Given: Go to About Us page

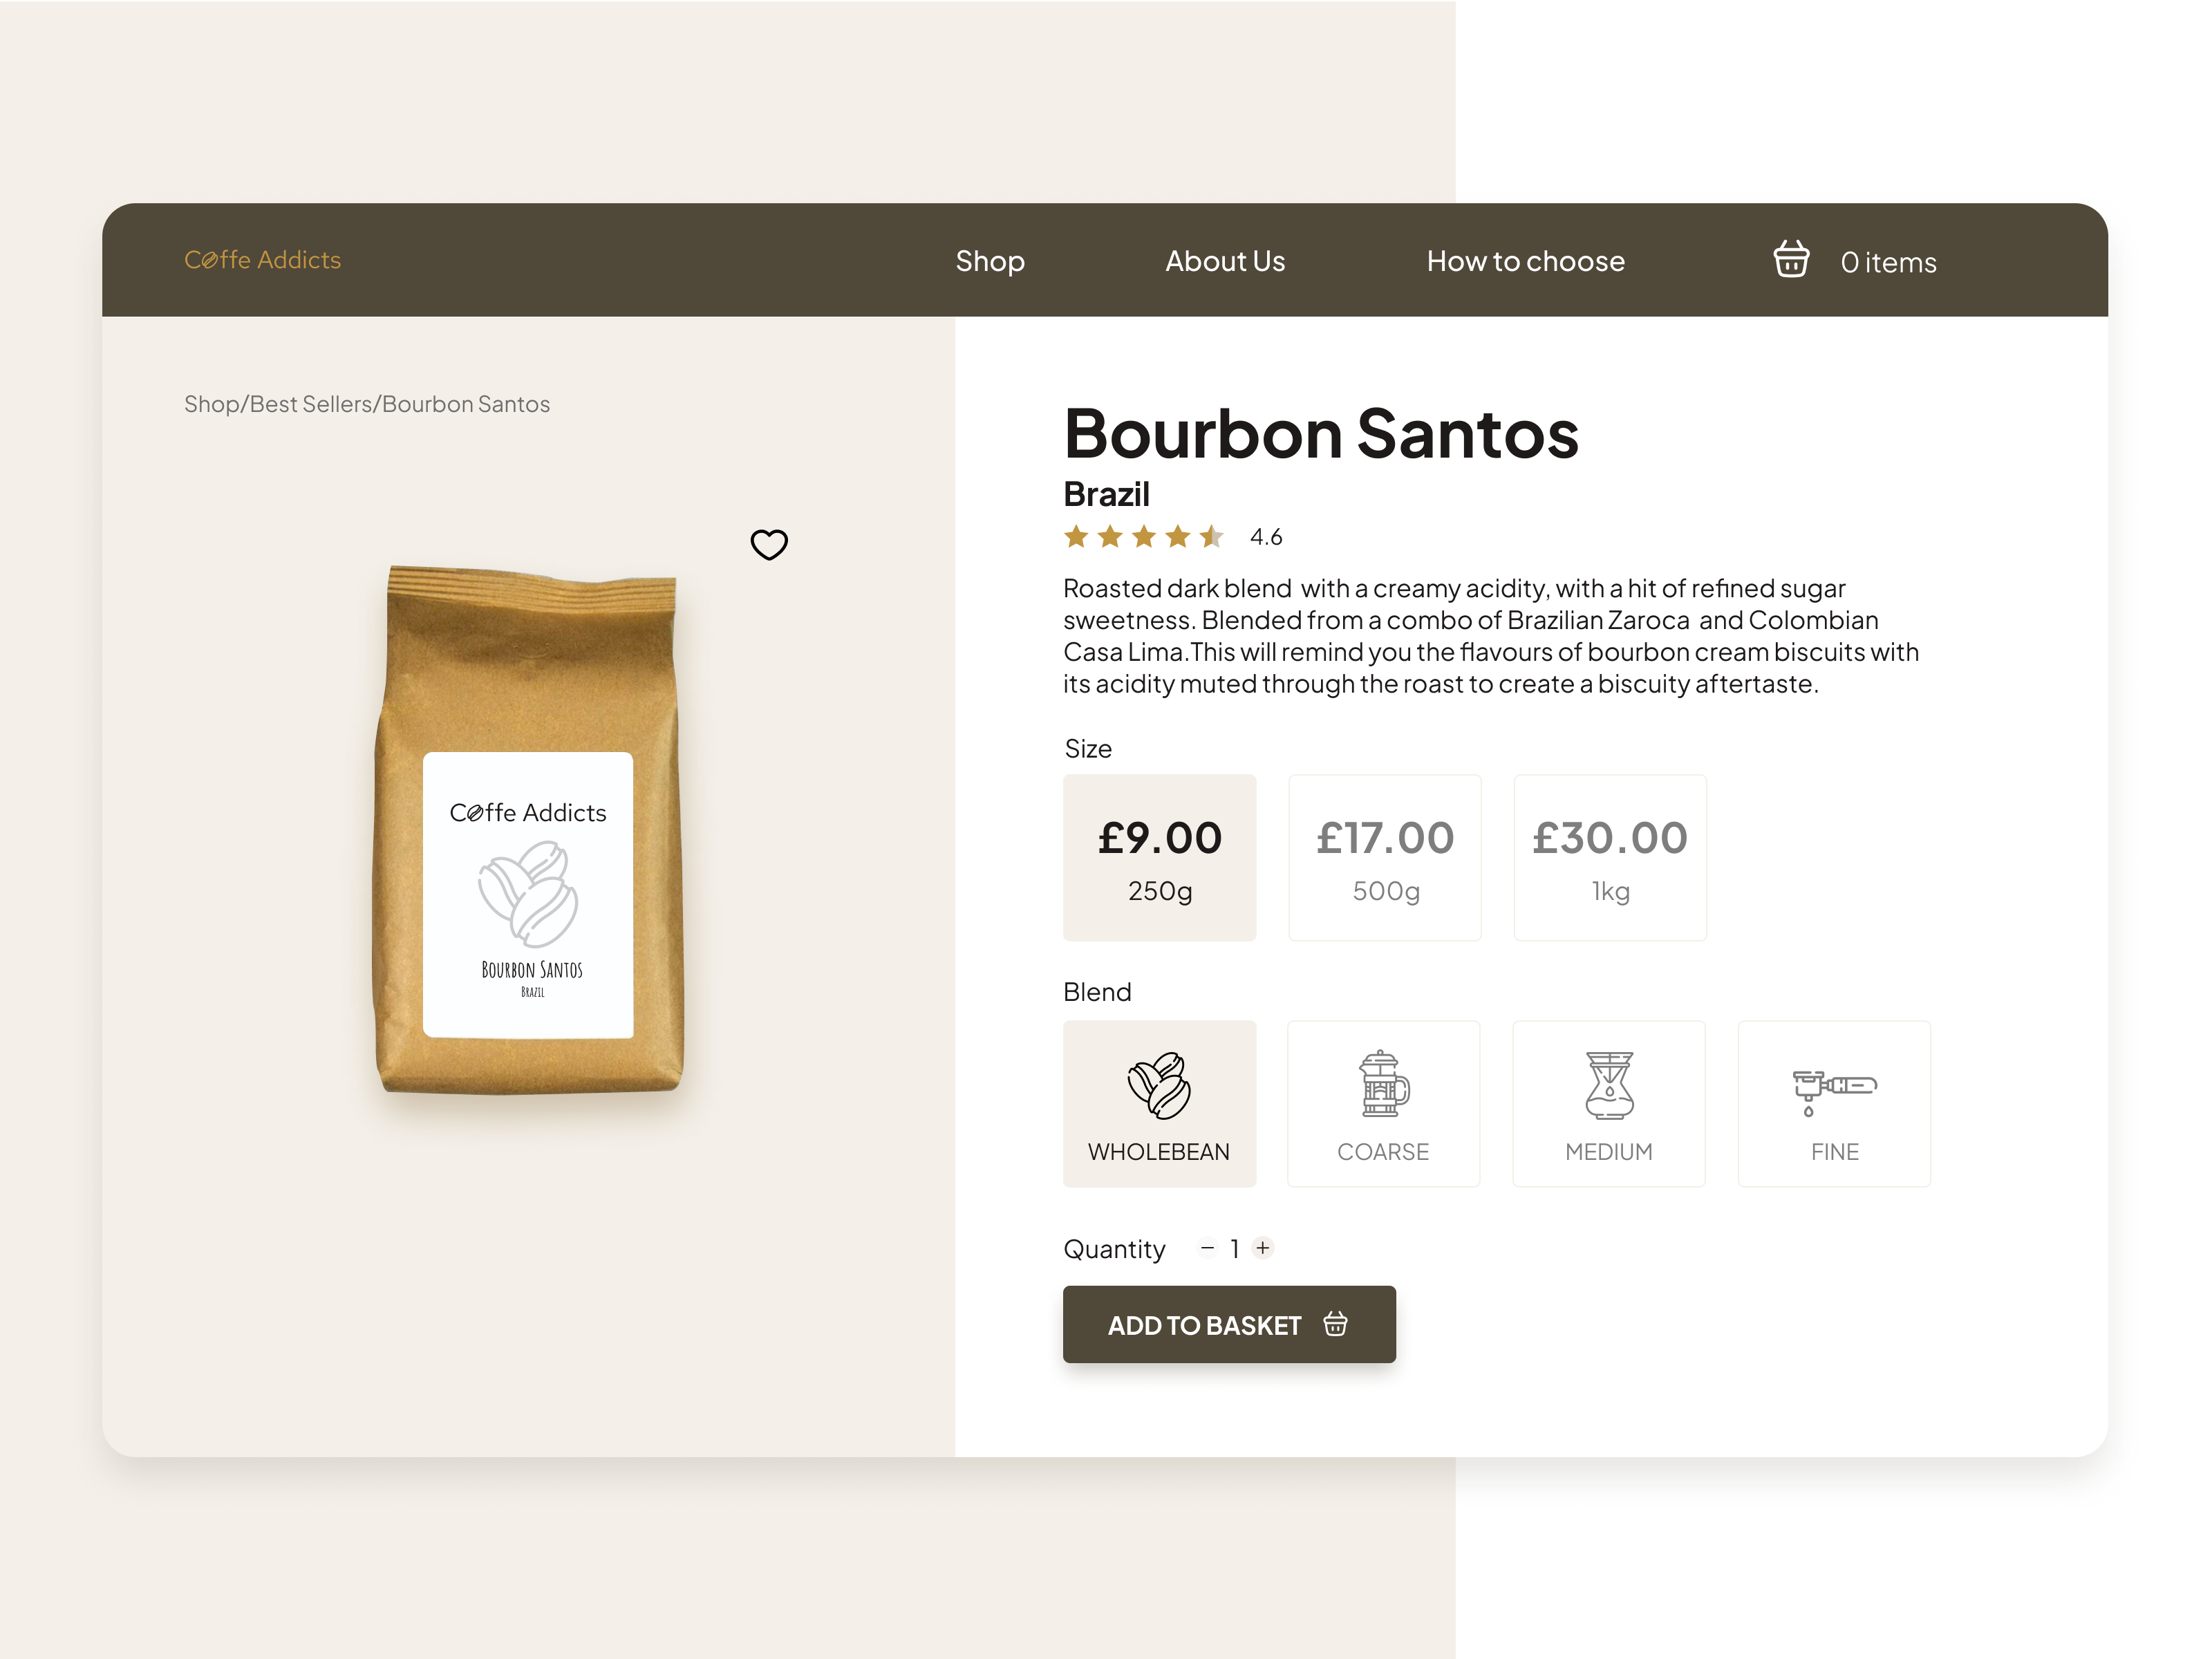Looking at the screenshot, I should [1225, 261].
